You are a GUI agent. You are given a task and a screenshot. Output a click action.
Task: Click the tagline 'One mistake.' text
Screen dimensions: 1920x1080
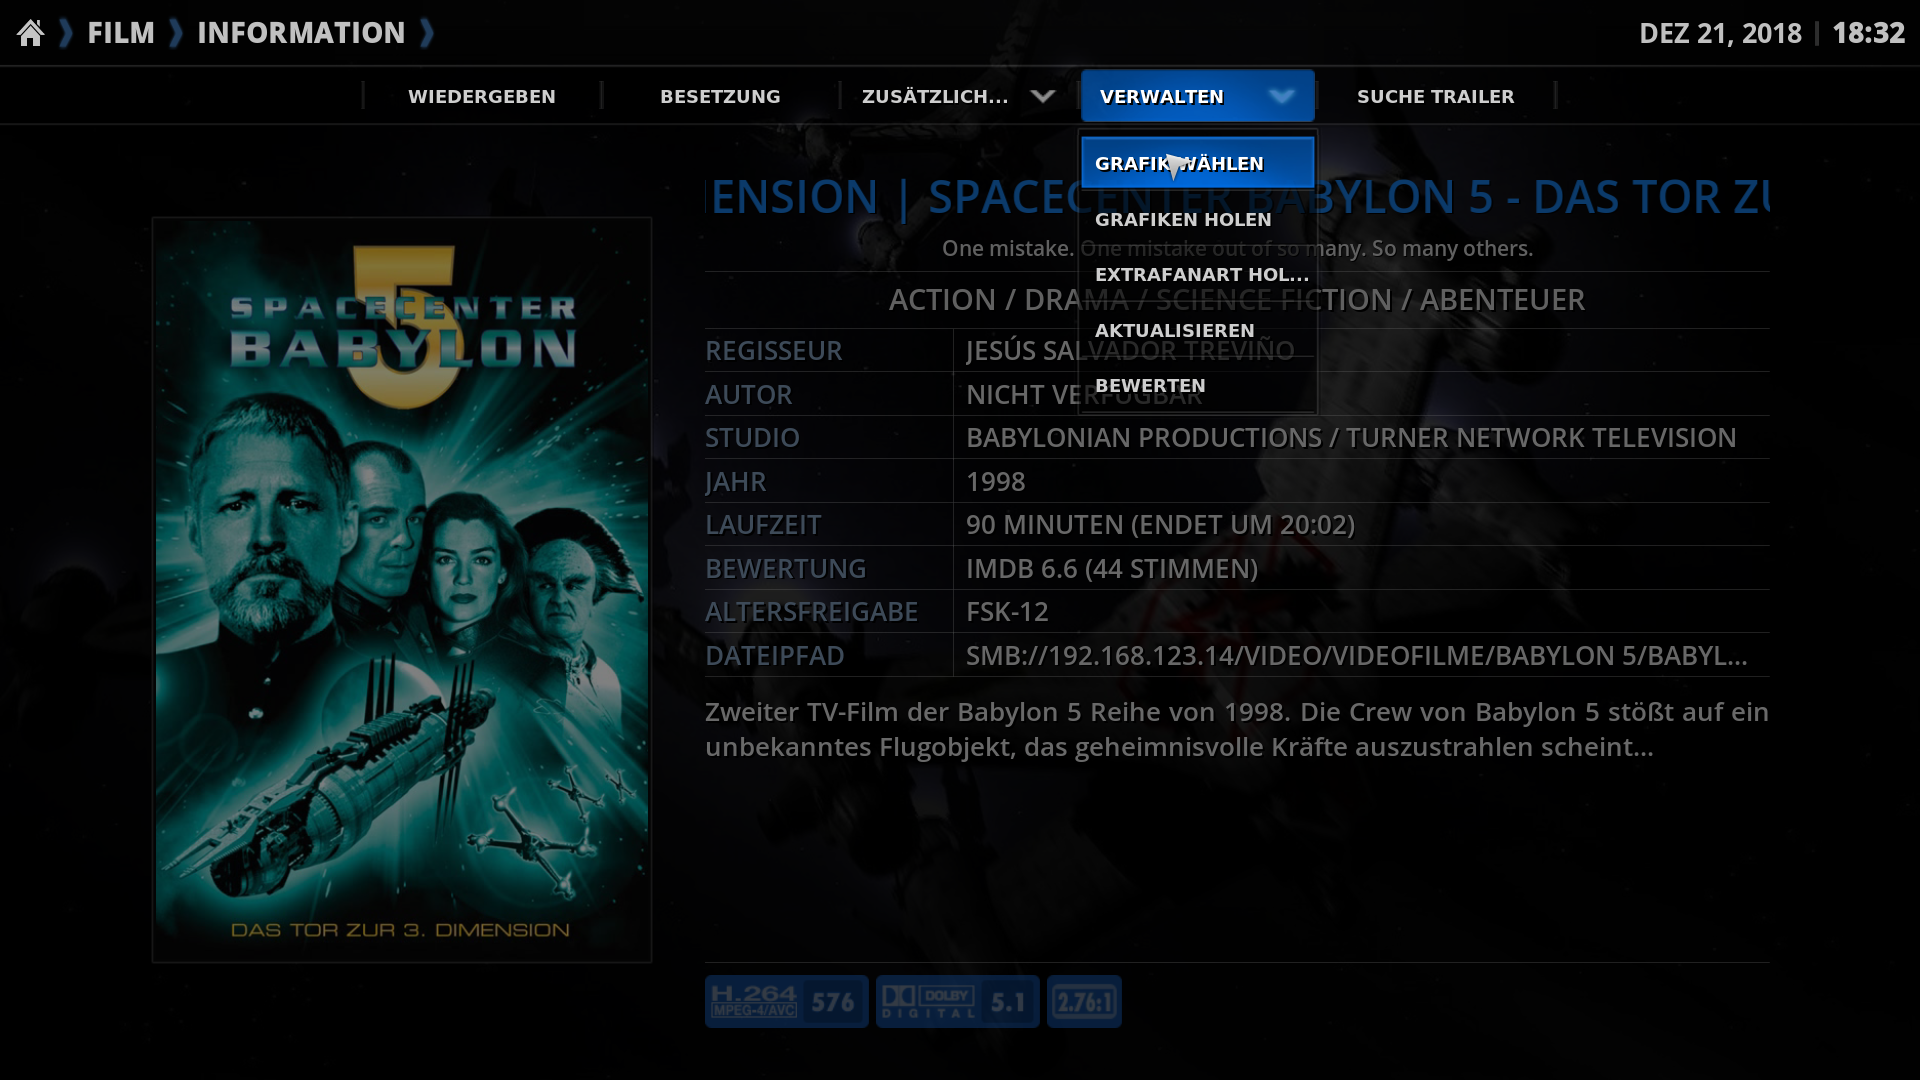click(1237, 248)
